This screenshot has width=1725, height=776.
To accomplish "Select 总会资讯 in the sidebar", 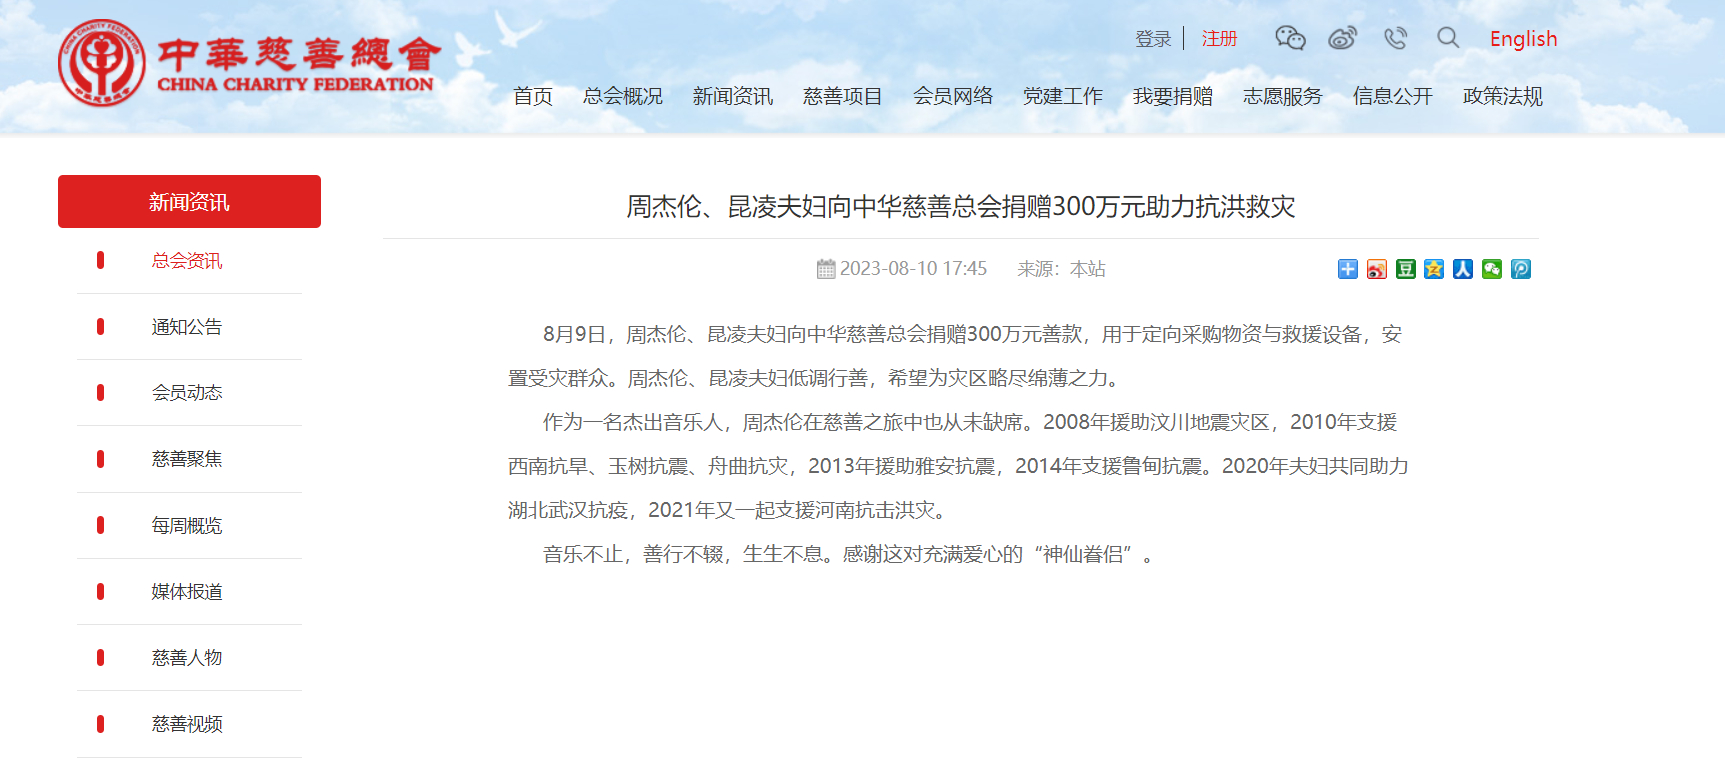I will click(x=187, y=261).
